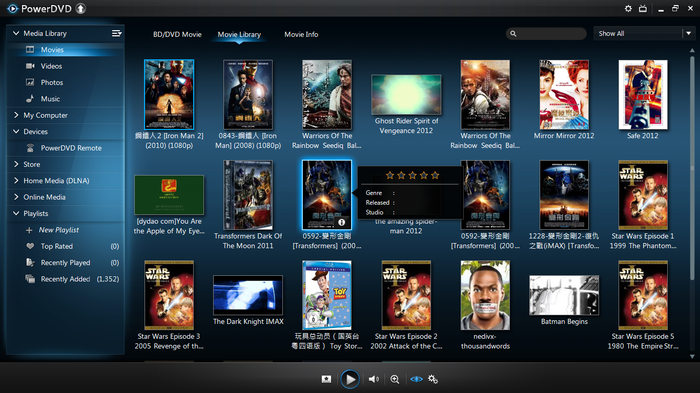Select Star Wars Episode 3 poster

[169, 295]
